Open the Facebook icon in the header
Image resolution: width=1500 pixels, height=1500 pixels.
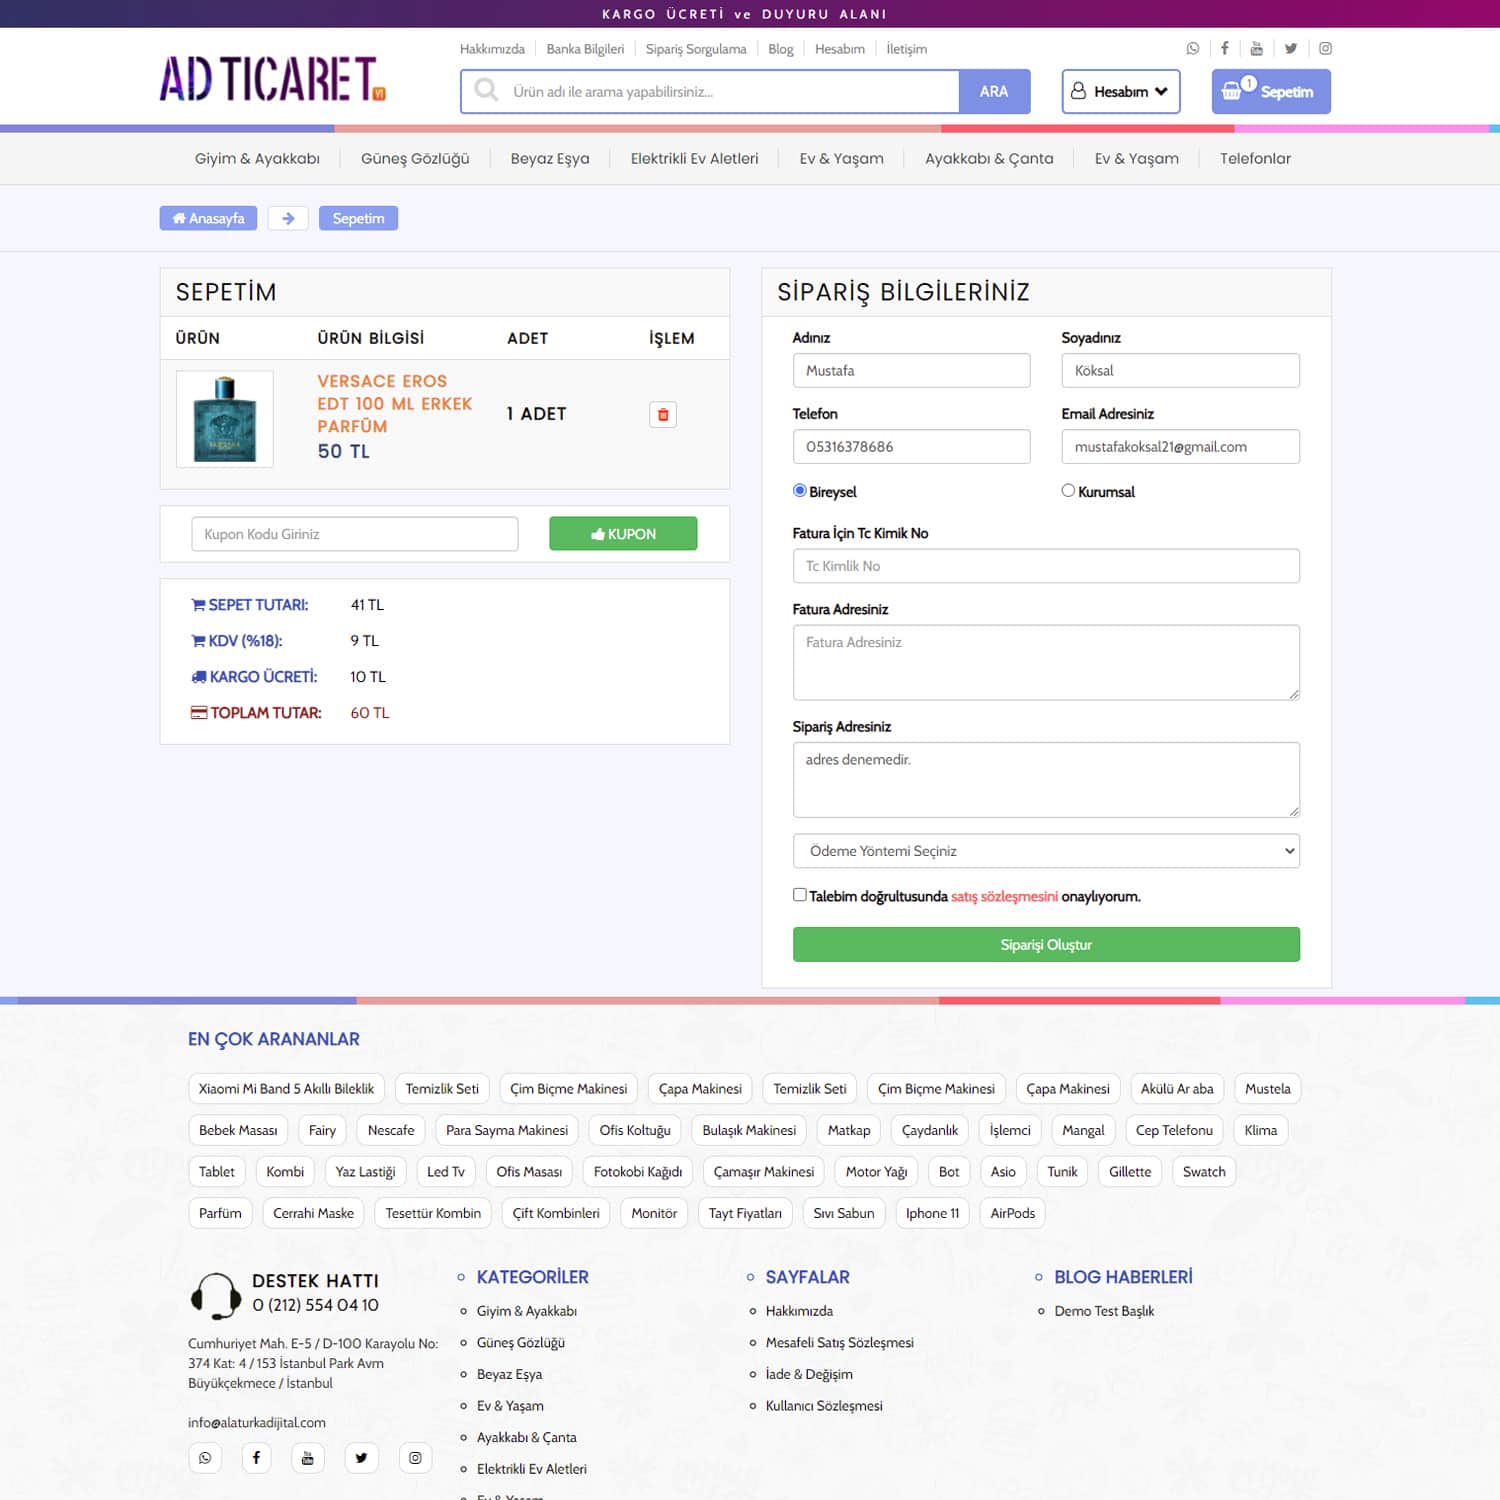(x=1224, y=48)
